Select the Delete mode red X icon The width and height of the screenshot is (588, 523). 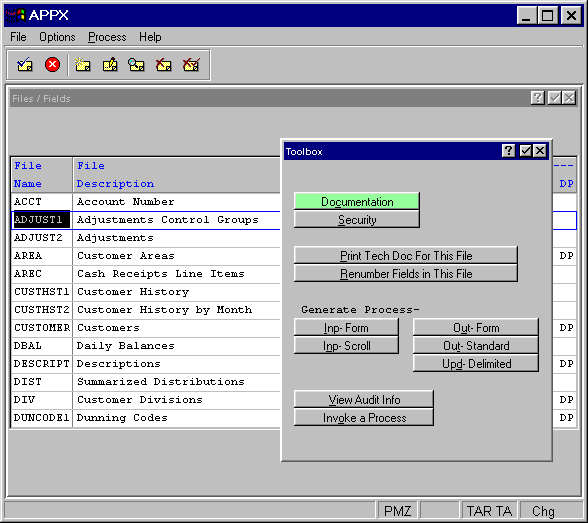pos(164,65)
